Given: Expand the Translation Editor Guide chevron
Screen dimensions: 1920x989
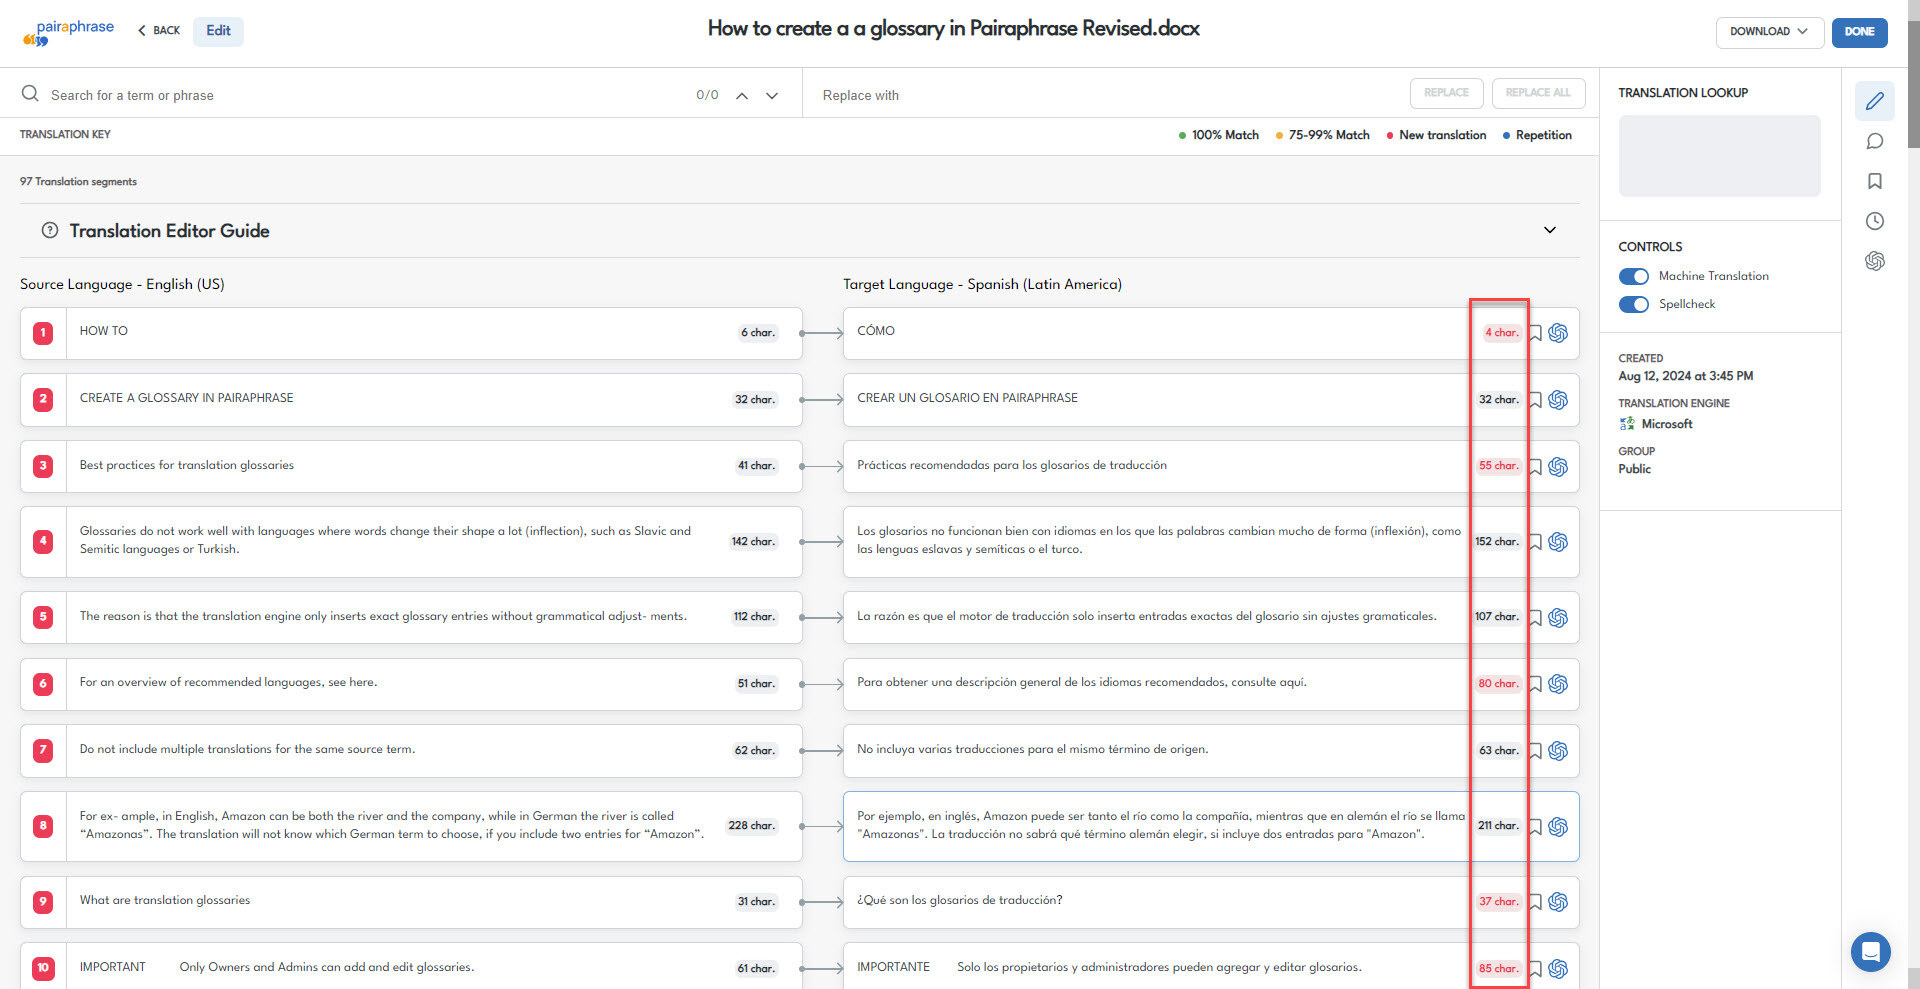Looking at the screenshot, I should [x=1550, y=230].
